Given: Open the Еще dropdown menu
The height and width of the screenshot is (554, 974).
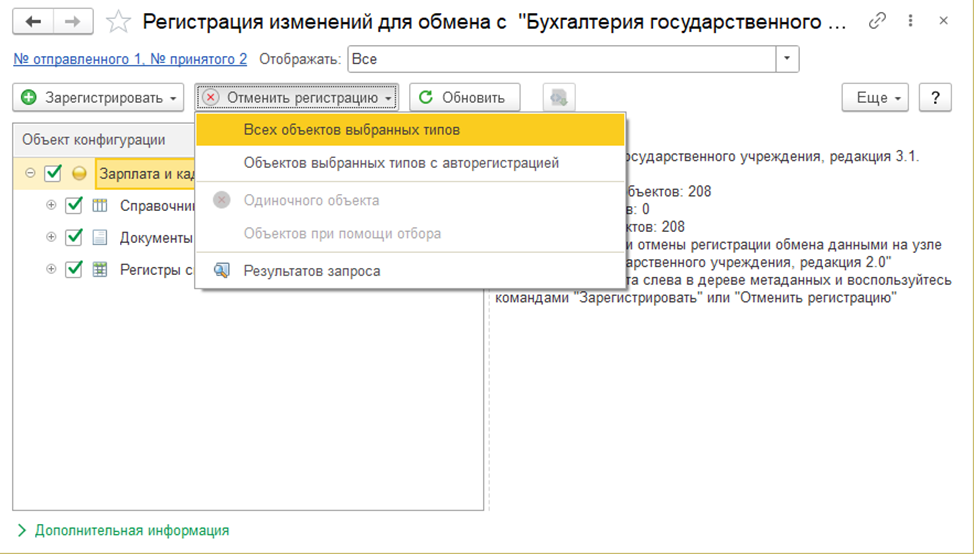Looking at the screenshot, I should tap(875, 98).
